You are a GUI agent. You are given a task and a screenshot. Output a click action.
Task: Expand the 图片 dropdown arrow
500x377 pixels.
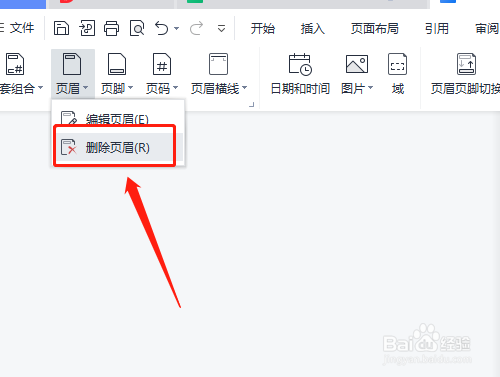(370, 88)
